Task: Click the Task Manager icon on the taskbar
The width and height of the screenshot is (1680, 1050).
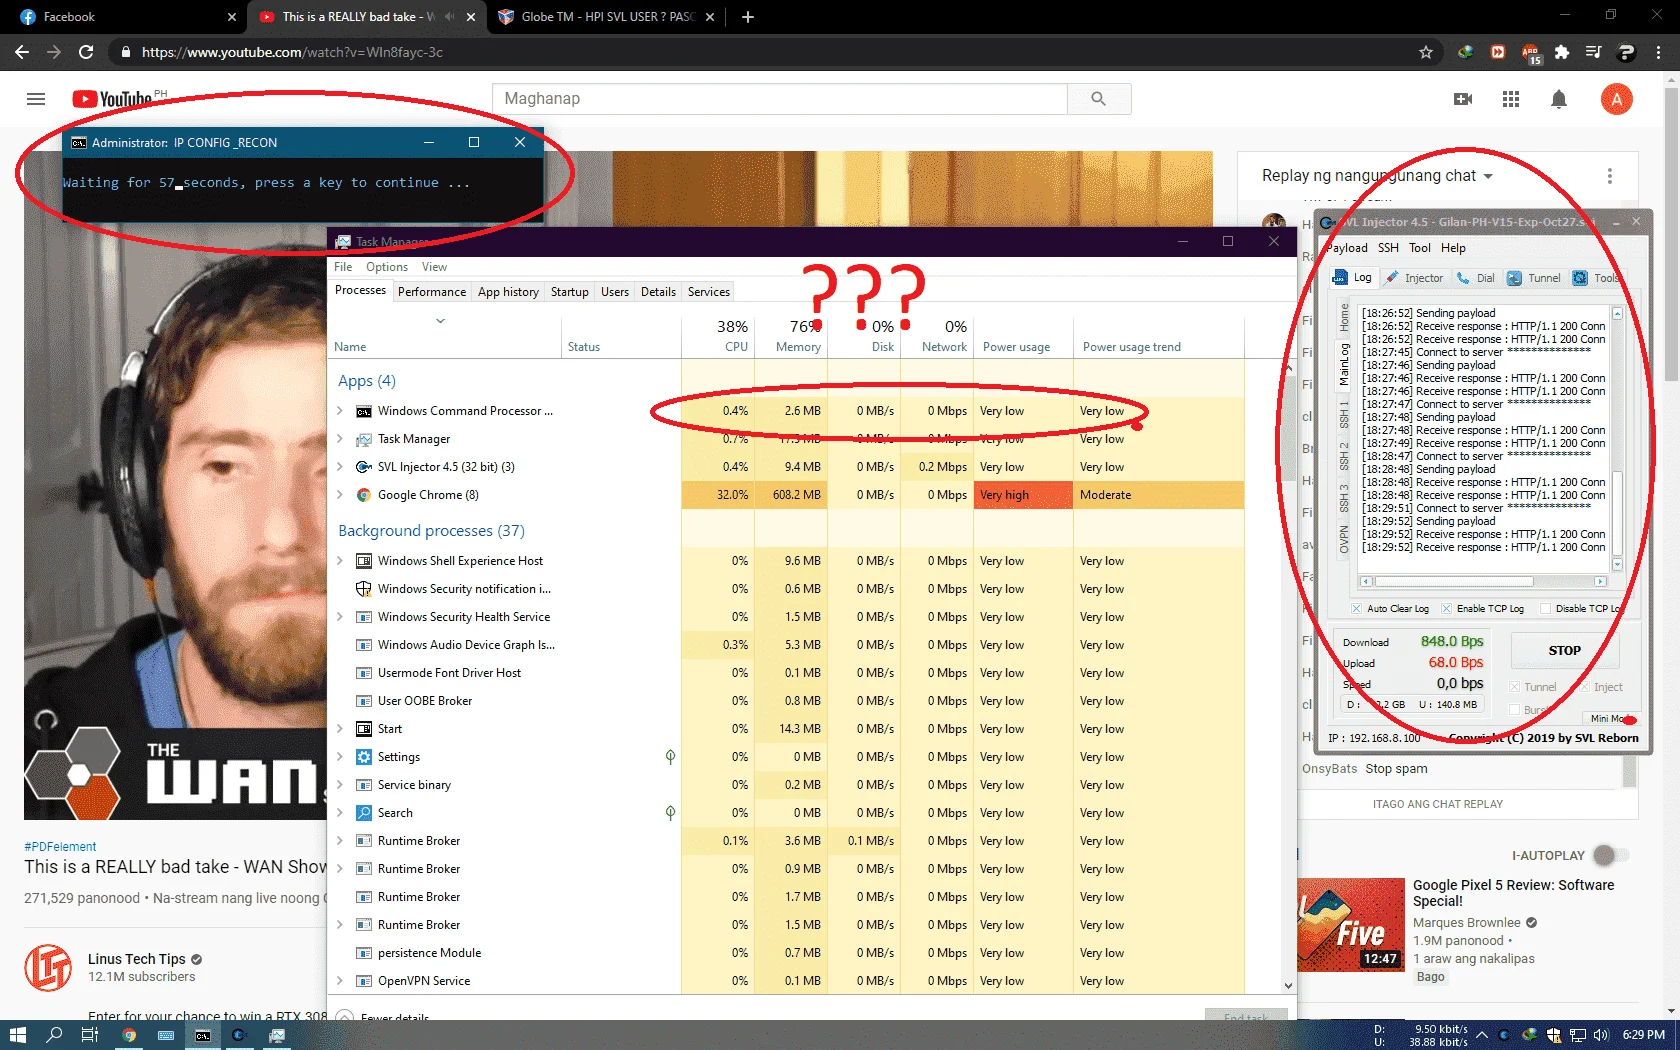Action: [x=277, y=1035]
